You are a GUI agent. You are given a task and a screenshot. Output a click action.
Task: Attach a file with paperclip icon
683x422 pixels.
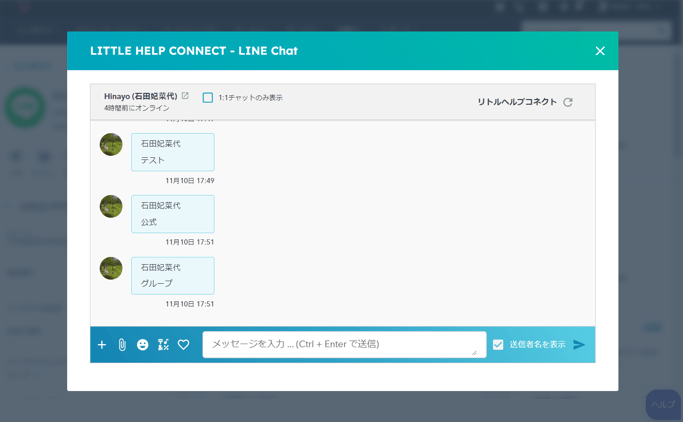point(122,344)
